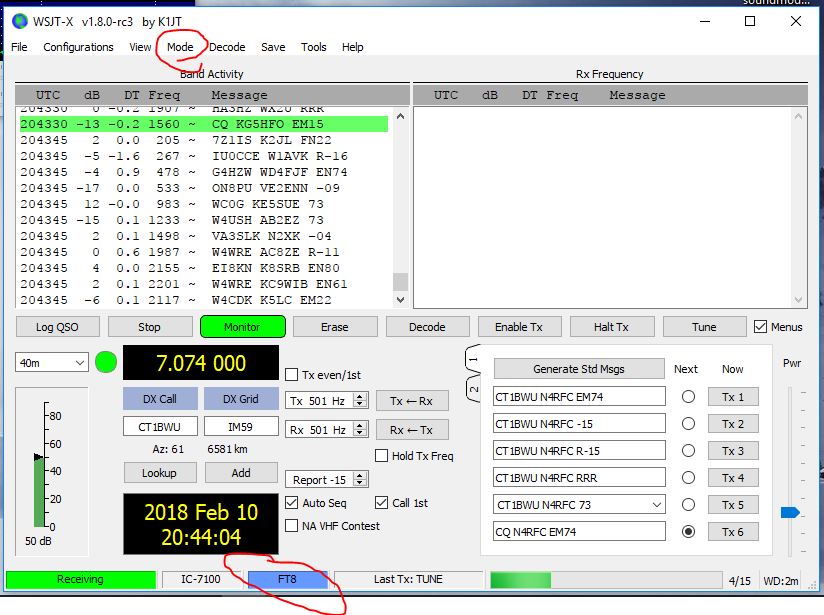
Task: Click the Tx 501 Hz spinner arrows
Action: [360, 401]
